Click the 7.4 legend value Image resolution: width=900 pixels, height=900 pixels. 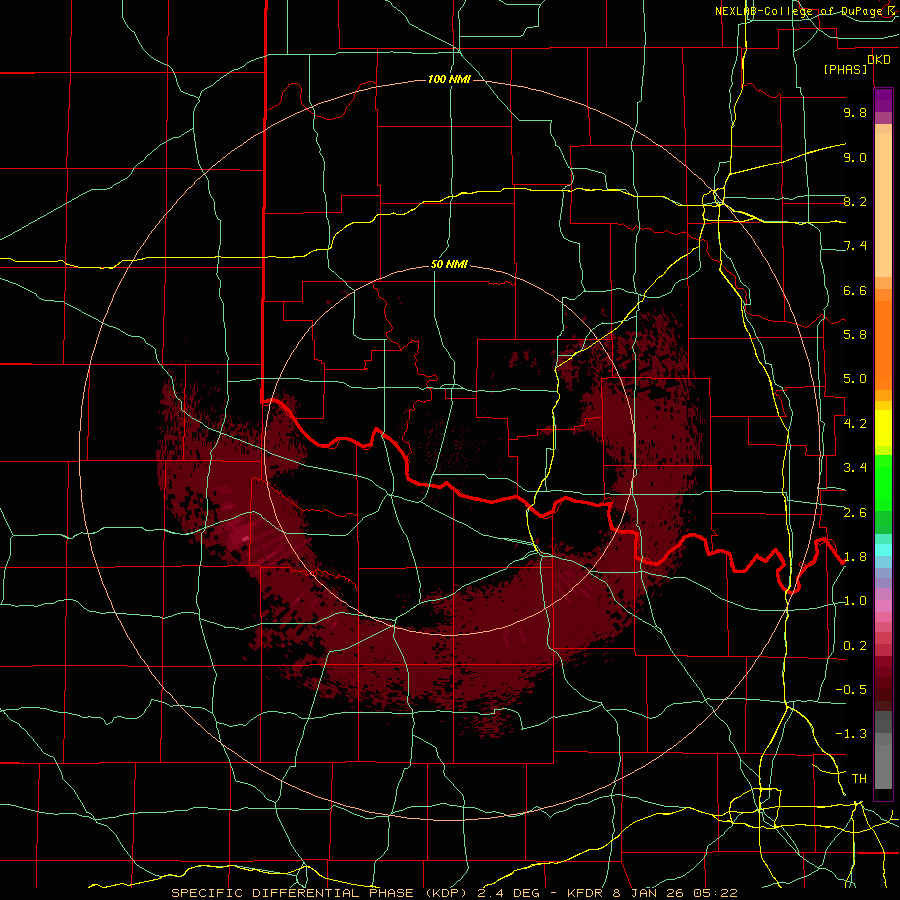[855, 246]
